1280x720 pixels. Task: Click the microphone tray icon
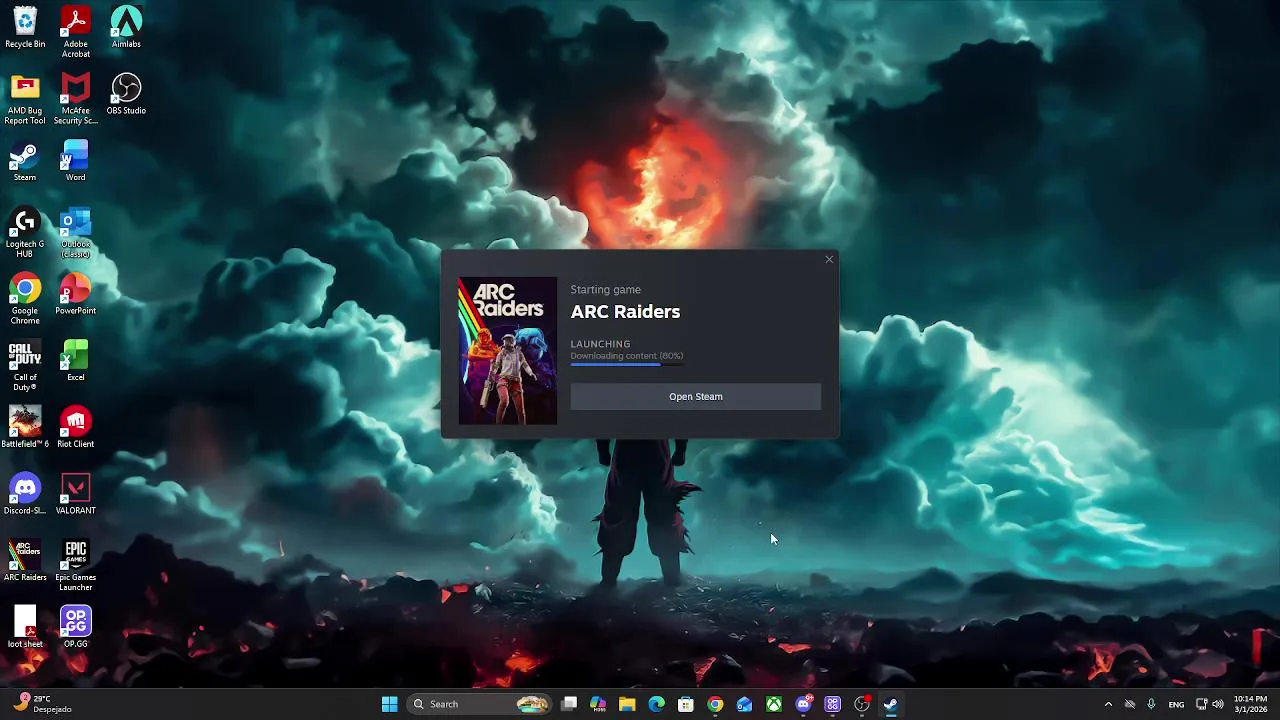click(1151, 704)
